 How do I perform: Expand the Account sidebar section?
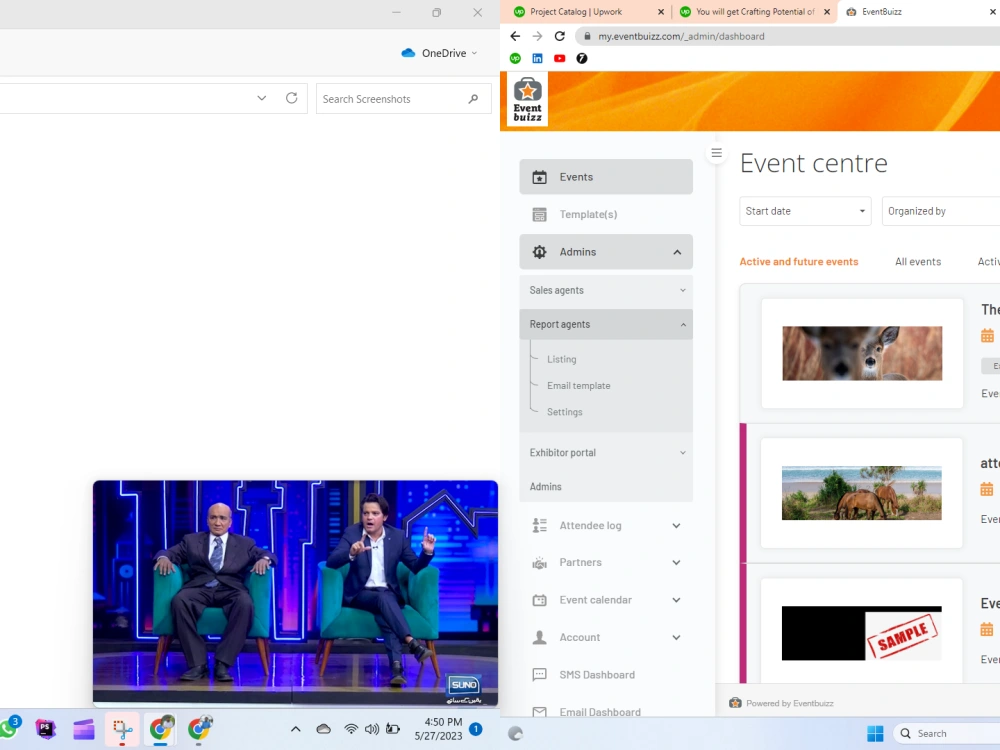click(606, 637)
